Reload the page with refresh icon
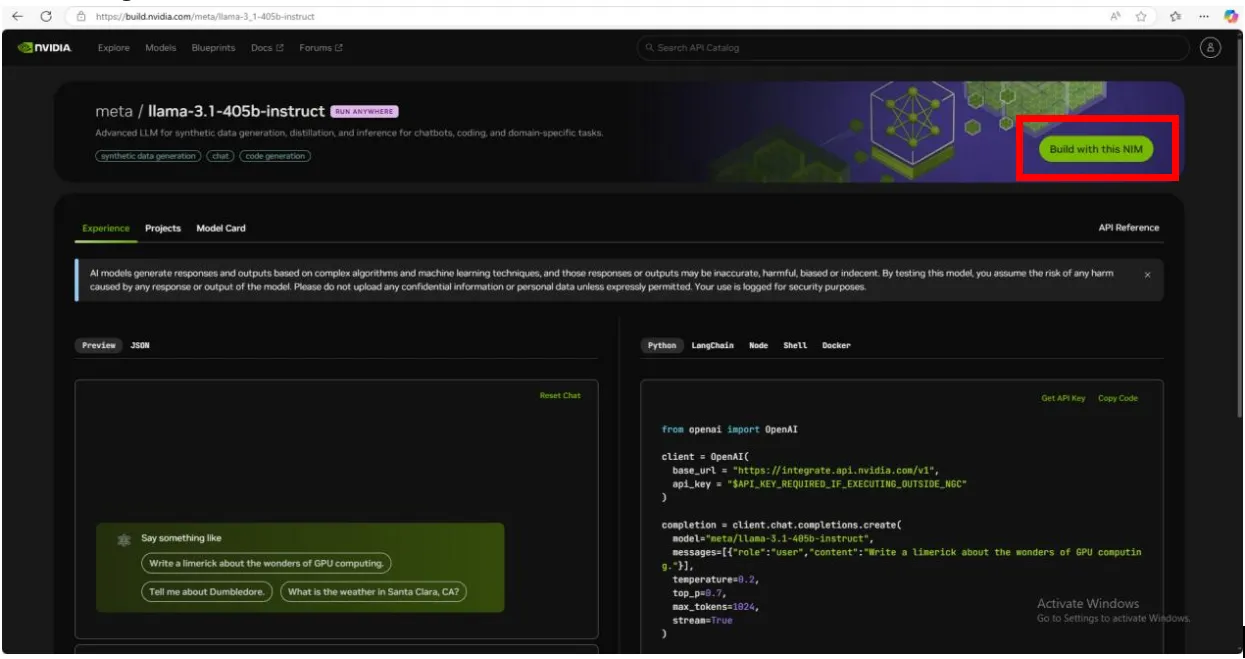 tap(45, 16)
